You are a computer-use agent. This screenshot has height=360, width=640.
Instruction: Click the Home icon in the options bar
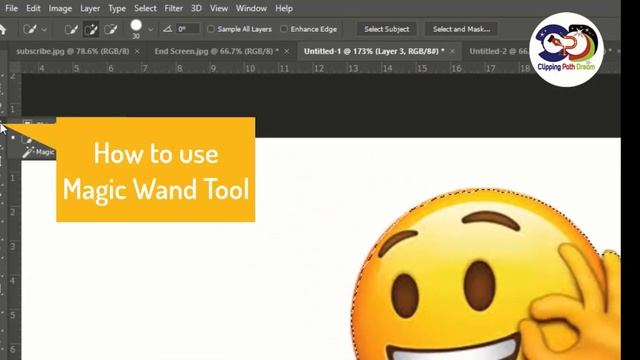coord(2,29)
